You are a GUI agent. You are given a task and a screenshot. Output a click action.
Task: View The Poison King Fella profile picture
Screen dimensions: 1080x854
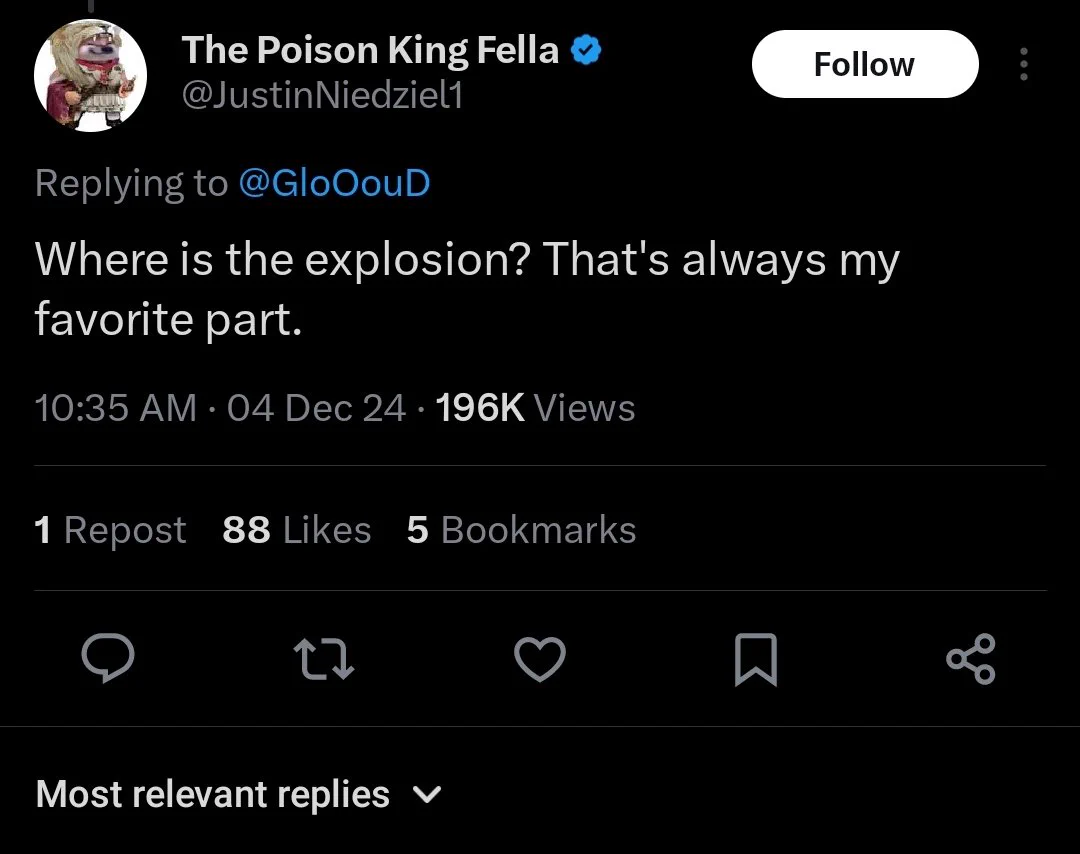(x=90, y=75)
